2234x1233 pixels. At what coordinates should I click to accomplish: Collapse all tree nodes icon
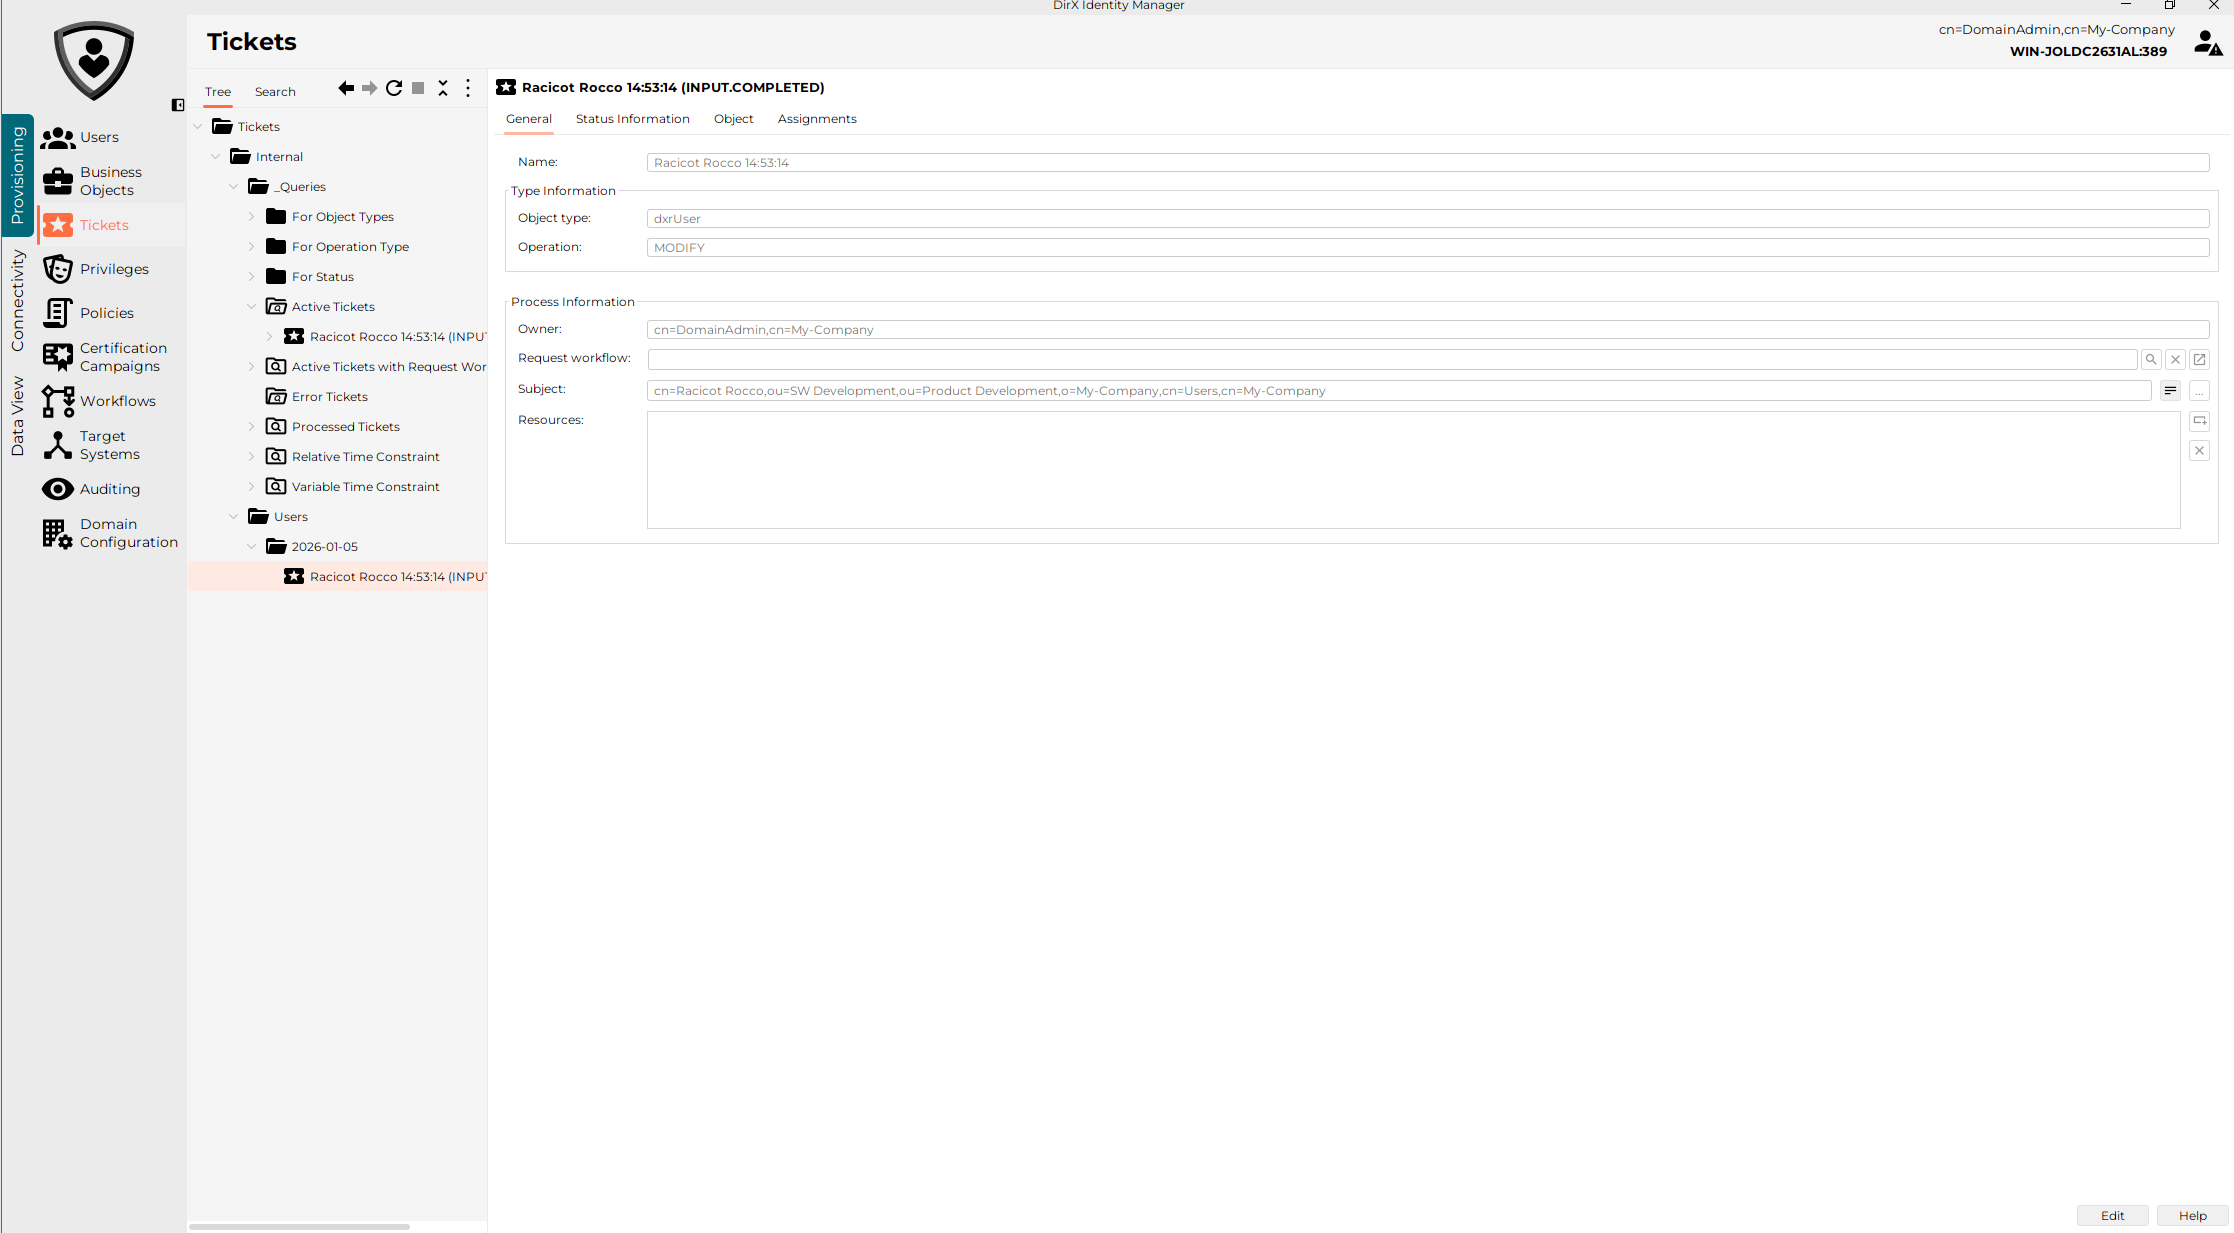tap(443, 88)
